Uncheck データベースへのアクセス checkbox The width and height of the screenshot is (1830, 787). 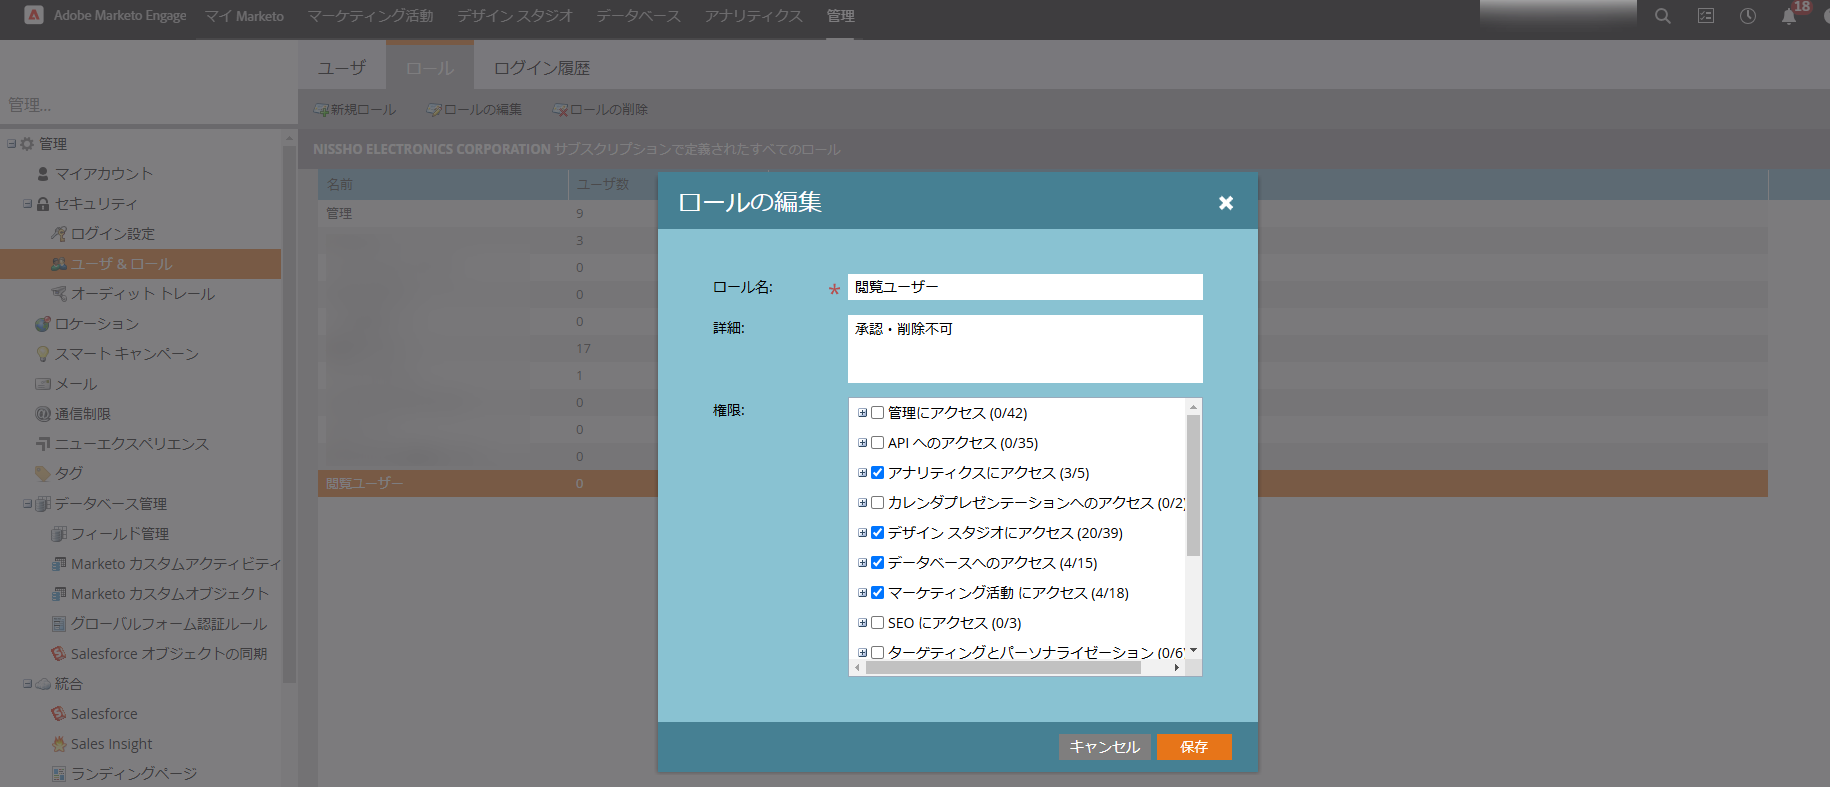(877, 563)
